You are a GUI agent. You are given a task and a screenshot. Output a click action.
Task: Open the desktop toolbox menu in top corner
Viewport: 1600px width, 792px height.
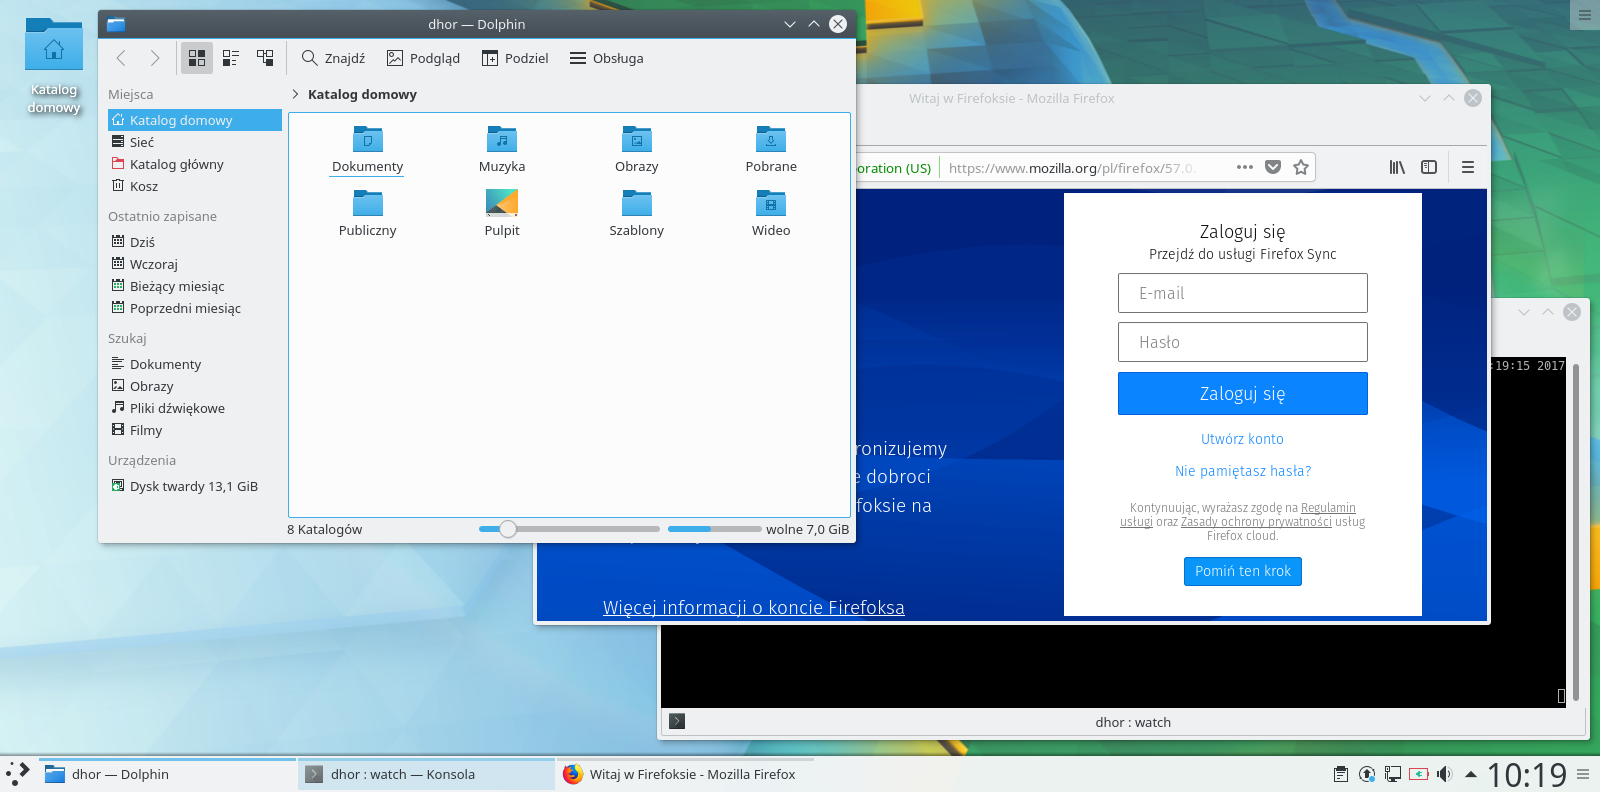(x=1585, y=15)
